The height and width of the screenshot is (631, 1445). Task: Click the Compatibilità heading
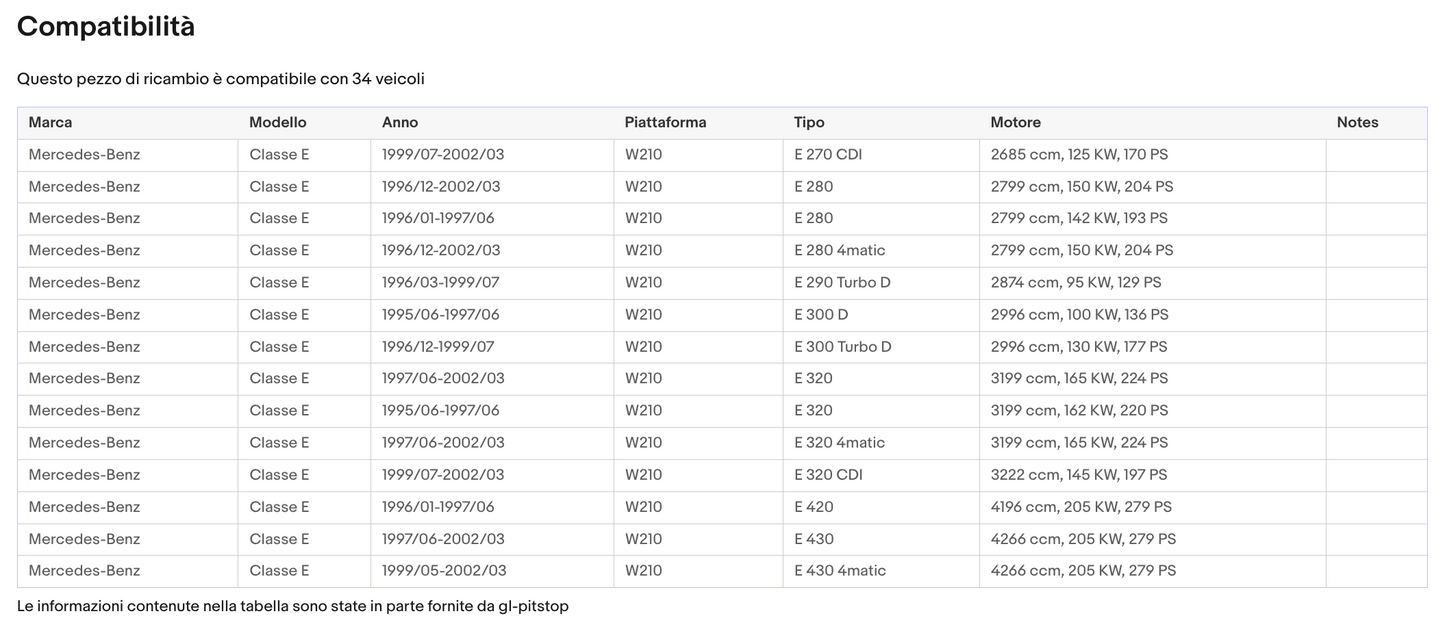[106, 27]
